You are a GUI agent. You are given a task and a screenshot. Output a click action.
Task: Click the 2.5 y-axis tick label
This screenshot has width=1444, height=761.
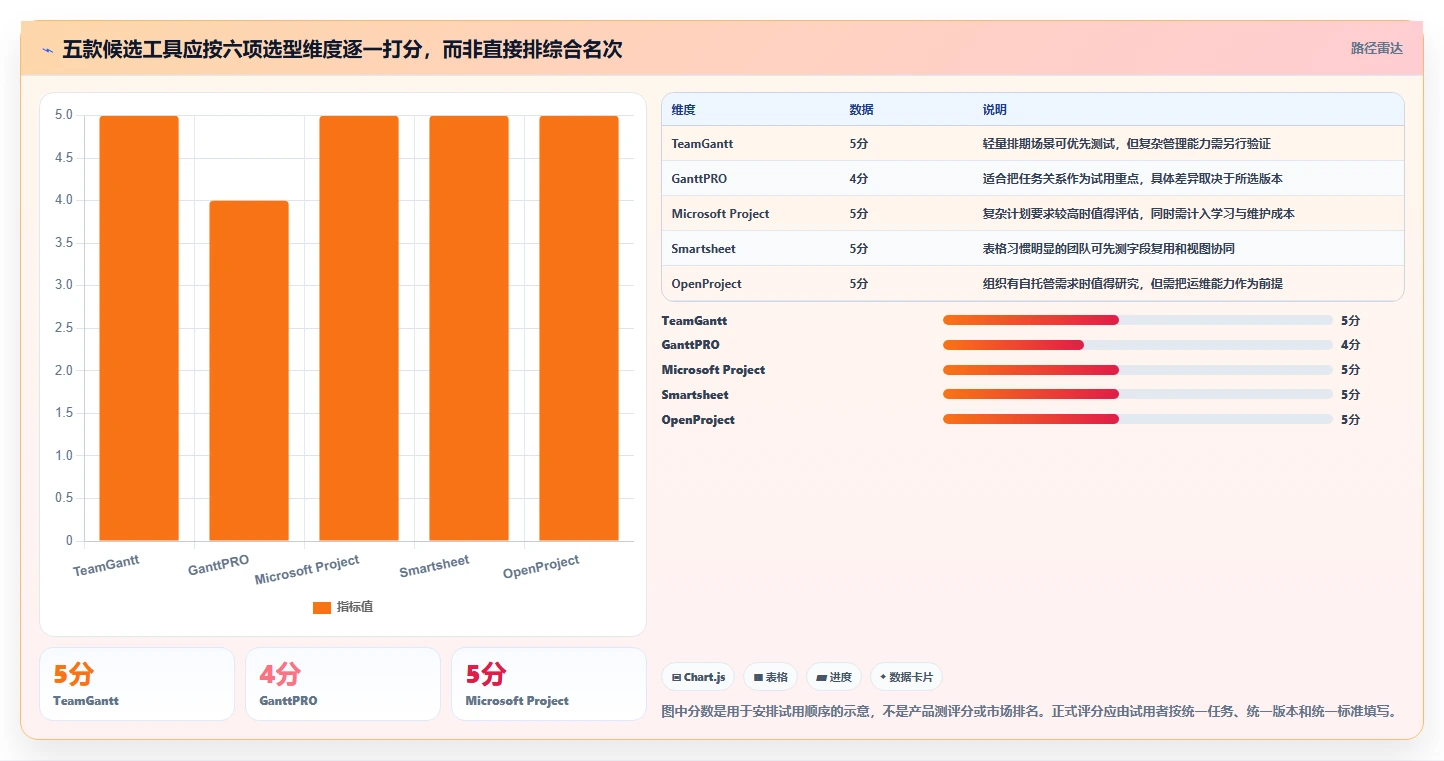[64, 328]
